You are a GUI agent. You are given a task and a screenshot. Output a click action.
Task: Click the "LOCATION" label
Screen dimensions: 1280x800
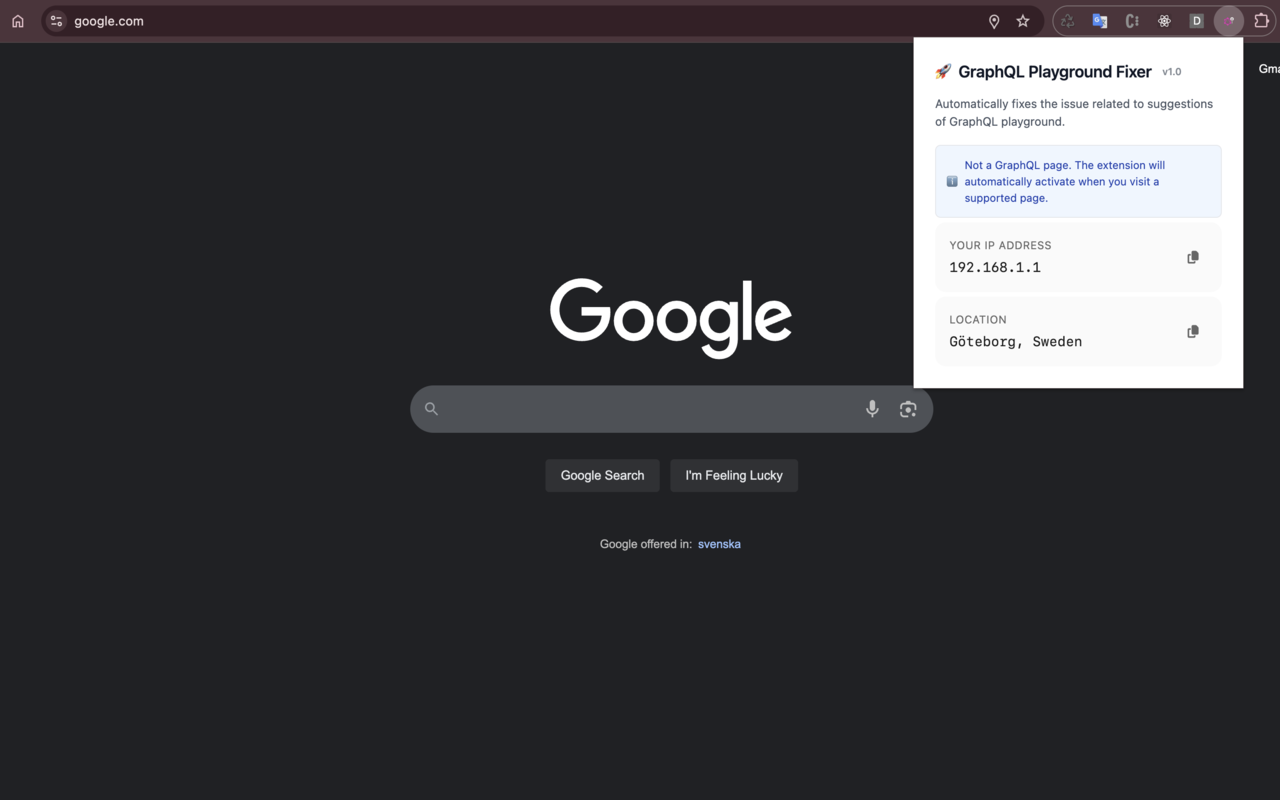tap(978, 319)
